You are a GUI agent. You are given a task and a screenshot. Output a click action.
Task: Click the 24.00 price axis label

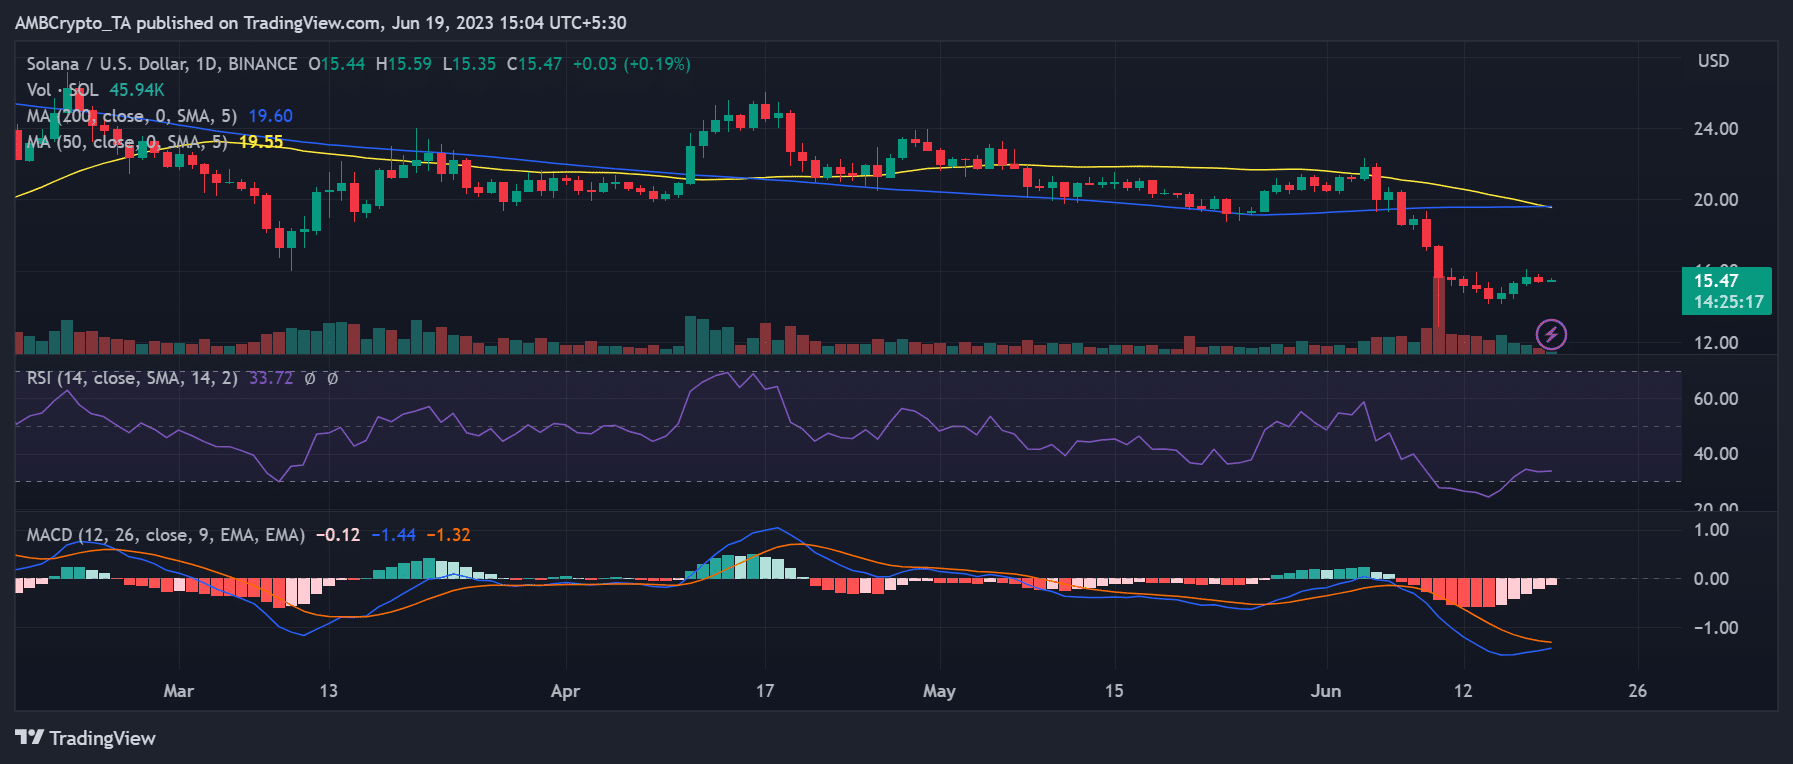click(x=1715, y=129)
